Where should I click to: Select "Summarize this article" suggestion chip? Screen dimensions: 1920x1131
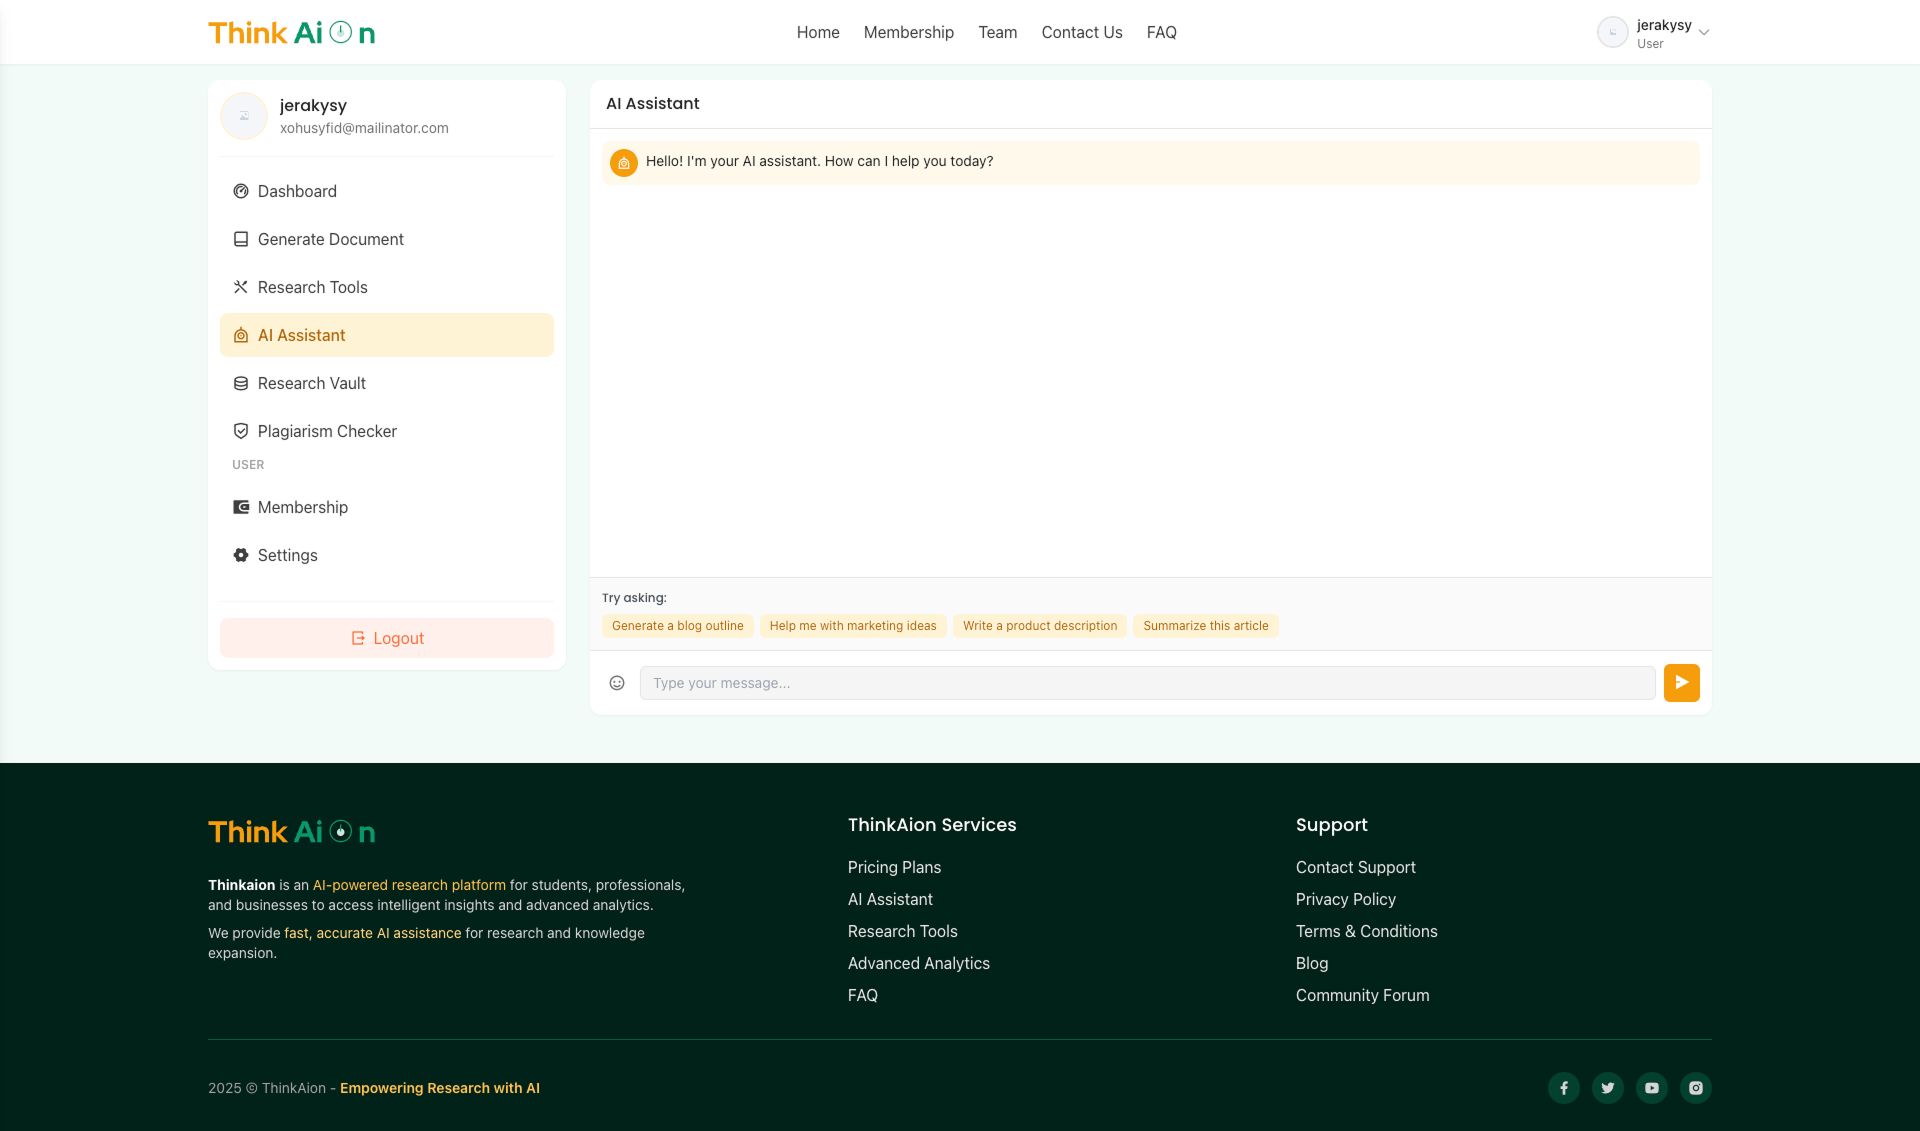pyautogui.click(x=1205, y=626)
